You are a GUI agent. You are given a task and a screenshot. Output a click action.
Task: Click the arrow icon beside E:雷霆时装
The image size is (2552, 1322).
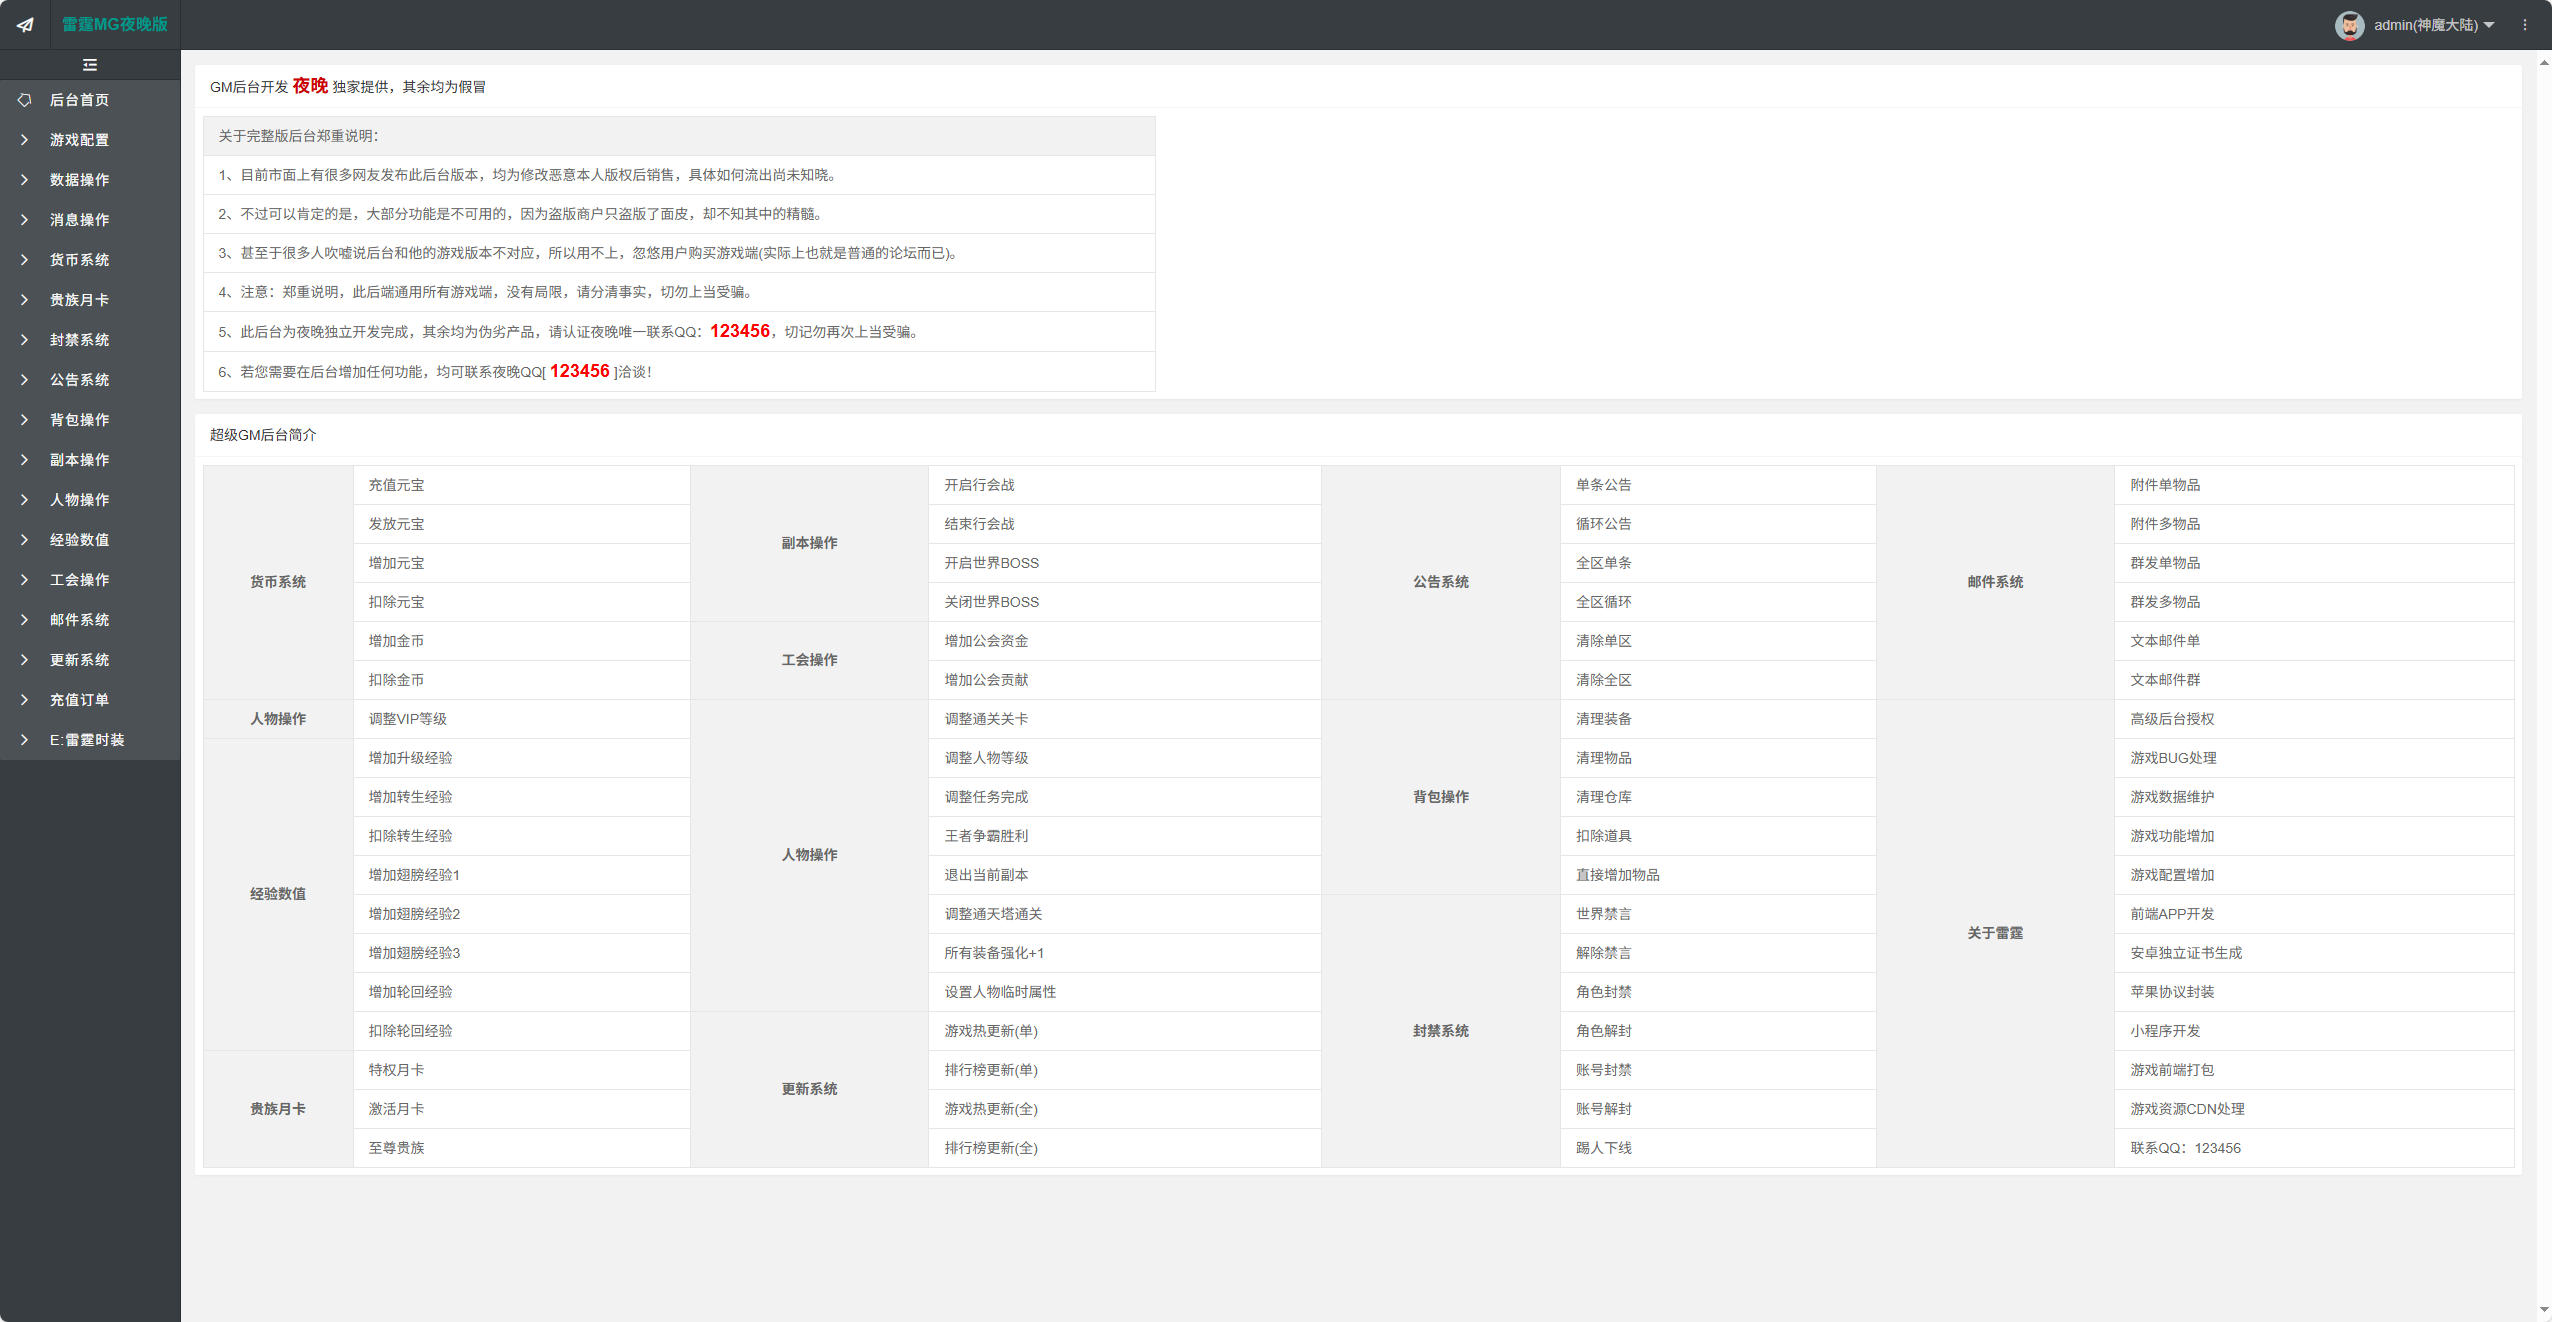[25, 740]
